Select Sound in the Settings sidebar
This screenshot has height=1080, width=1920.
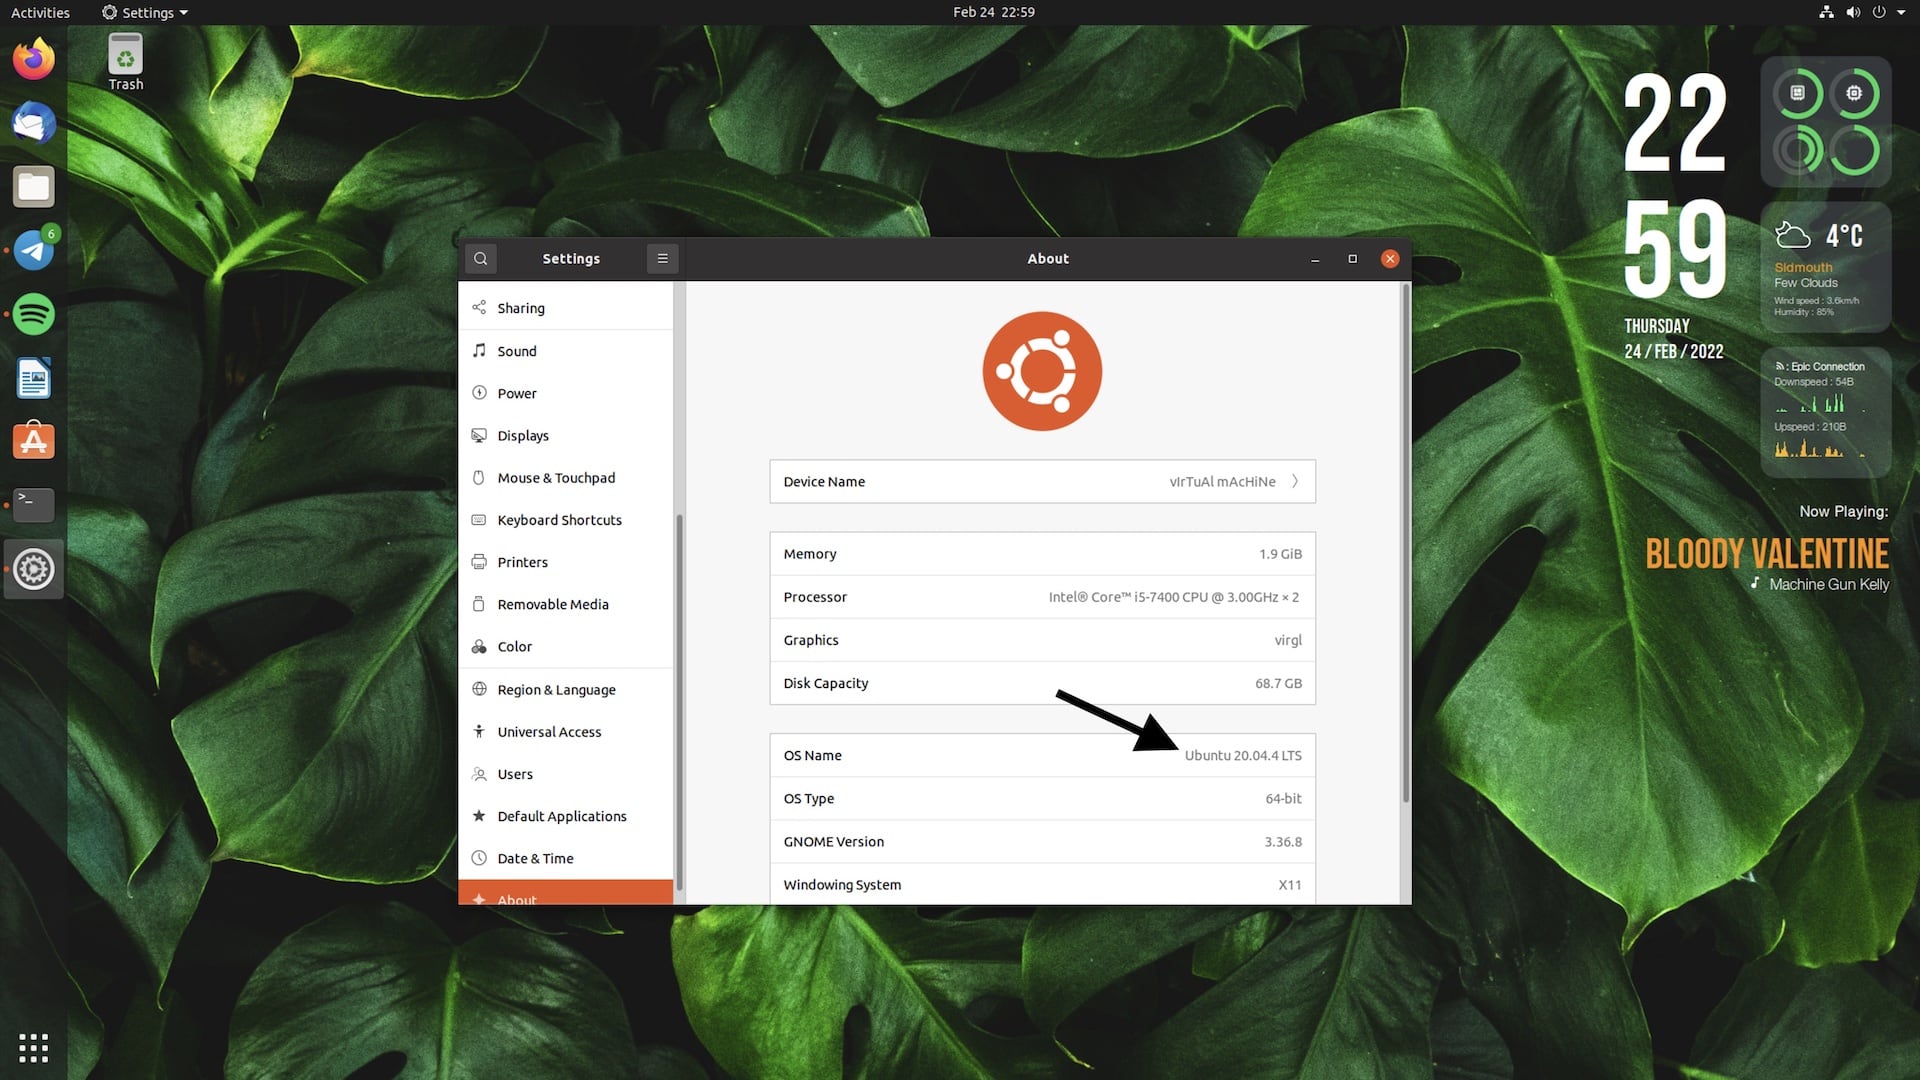point(518,350)
